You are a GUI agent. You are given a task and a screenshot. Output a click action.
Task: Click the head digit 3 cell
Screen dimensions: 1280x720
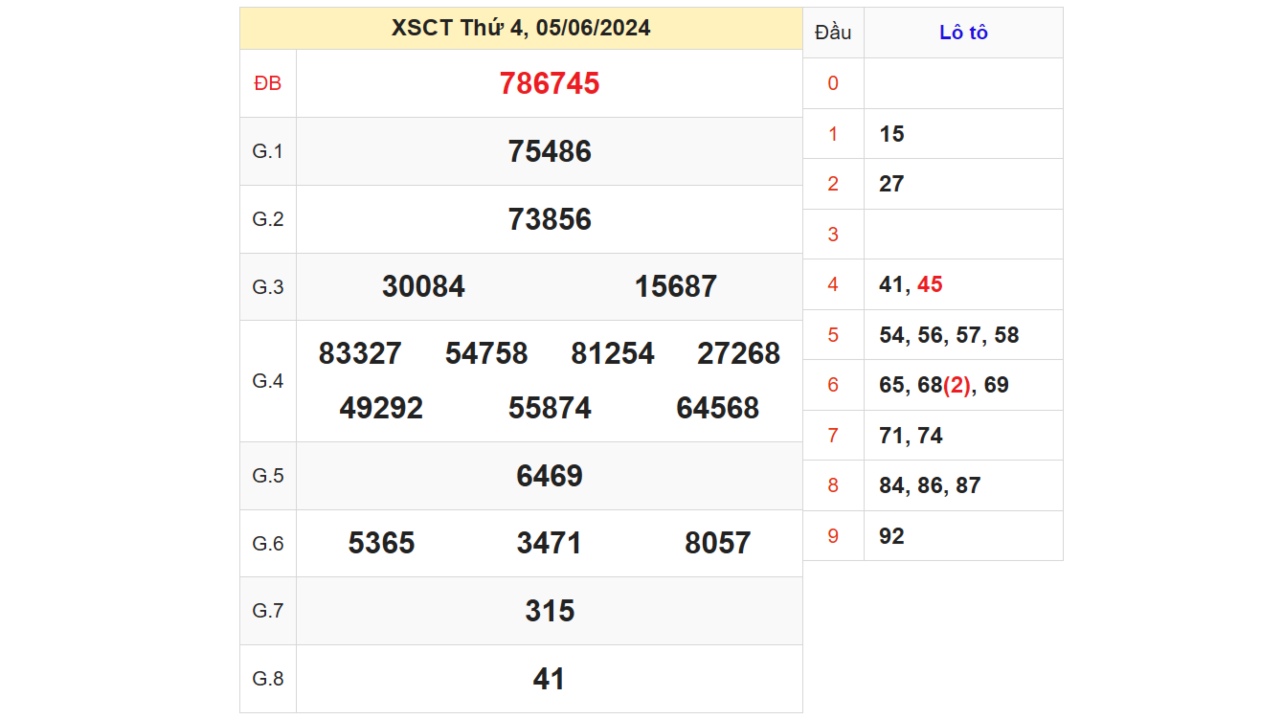[x=833, y=234]
